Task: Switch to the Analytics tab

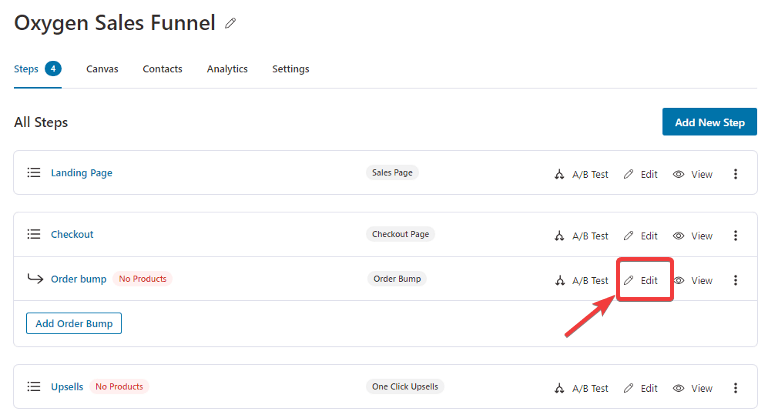Action: 227,69
